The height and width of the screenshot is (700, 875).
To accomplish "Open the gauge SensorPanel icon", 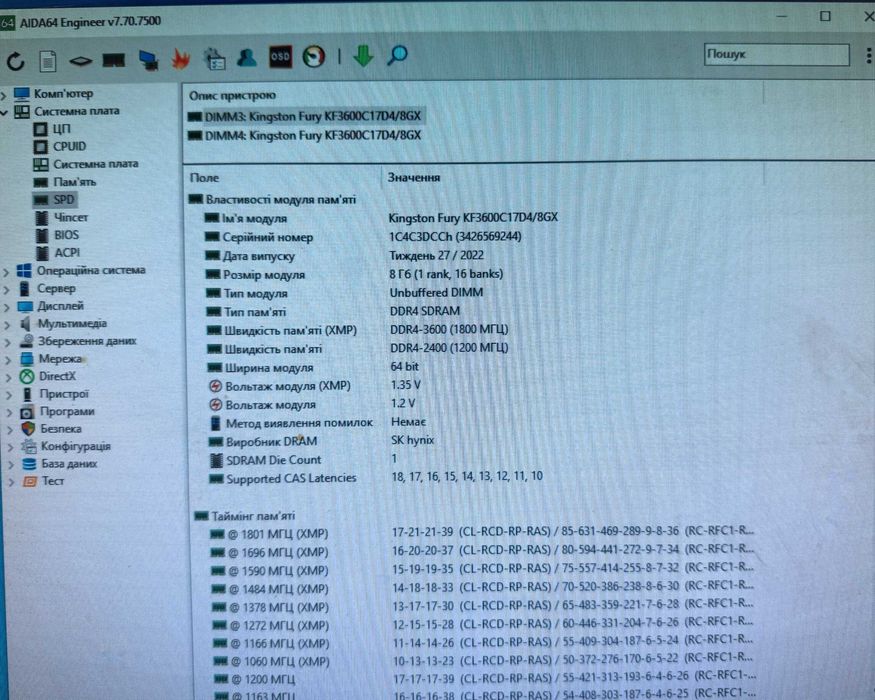I will 314,56.
